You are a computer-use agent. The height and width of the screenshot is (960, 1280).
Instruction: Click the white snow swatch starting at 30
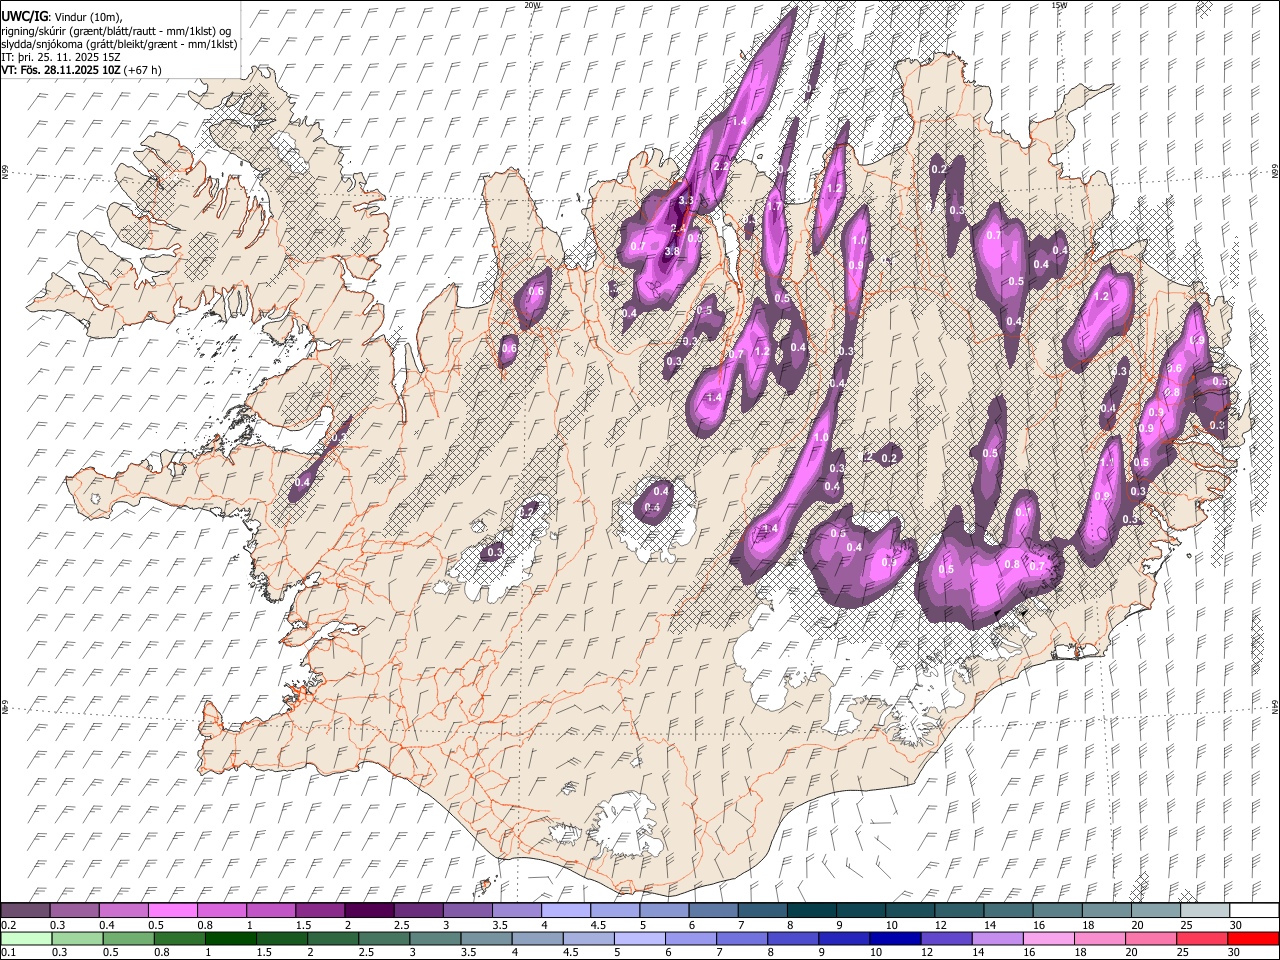click(1252, 910)
